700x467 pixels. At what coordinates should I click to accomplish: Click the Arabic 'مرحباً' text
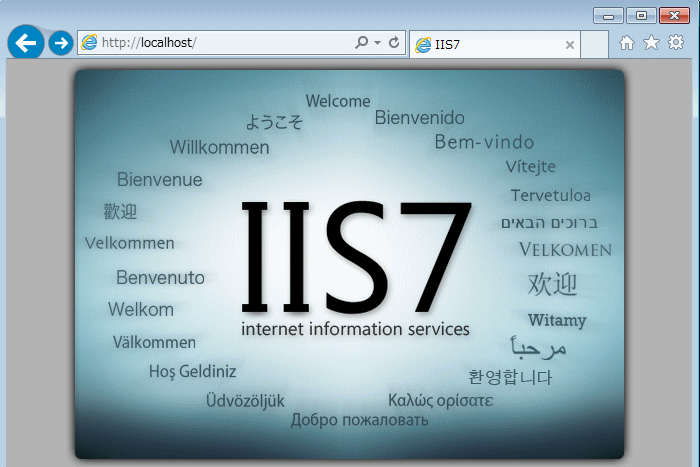(x=538, y=347)
